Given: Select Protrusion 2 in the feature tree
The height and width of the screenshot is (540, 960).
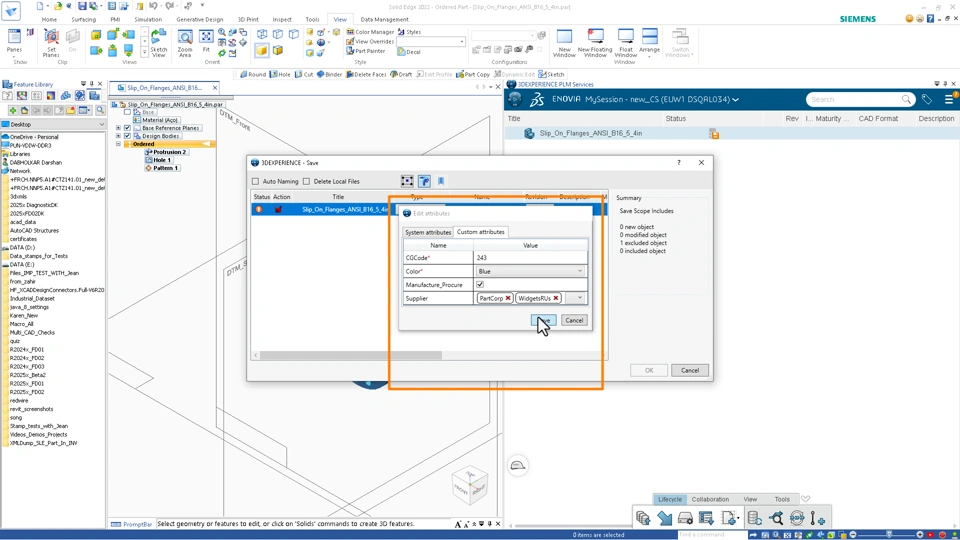Looking at the screenshot, I should pos(169,152).
